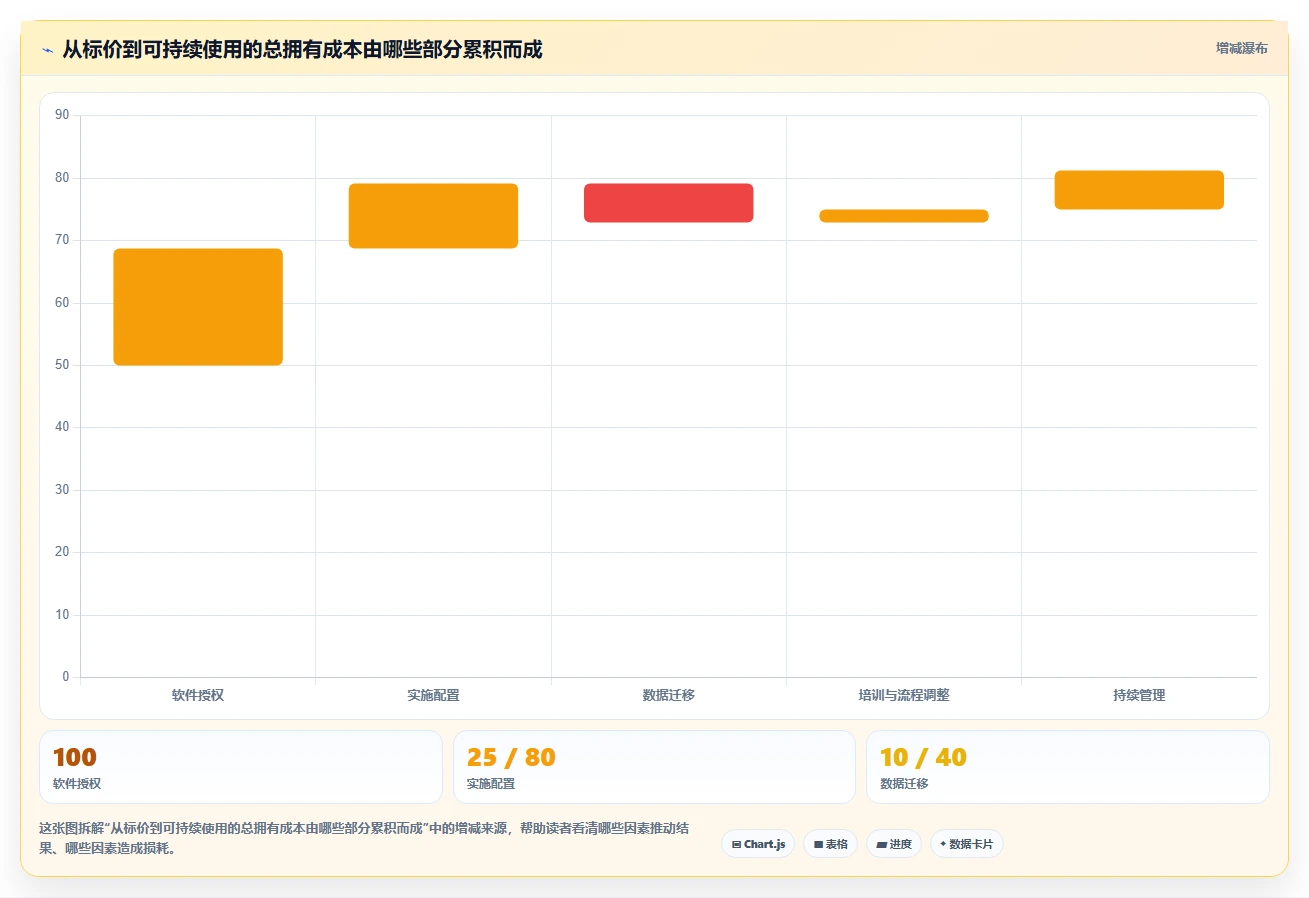Click the 进度 tag chip
The image size is (1309, 898).
893,844
